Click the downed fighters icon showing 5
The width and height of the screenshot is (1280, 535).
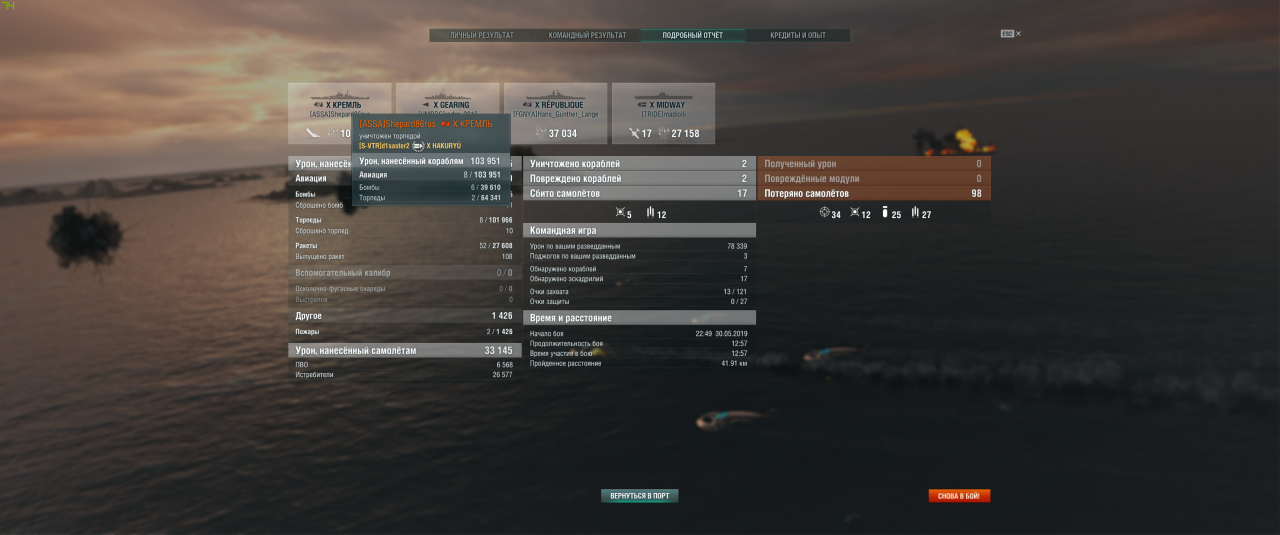620,214
